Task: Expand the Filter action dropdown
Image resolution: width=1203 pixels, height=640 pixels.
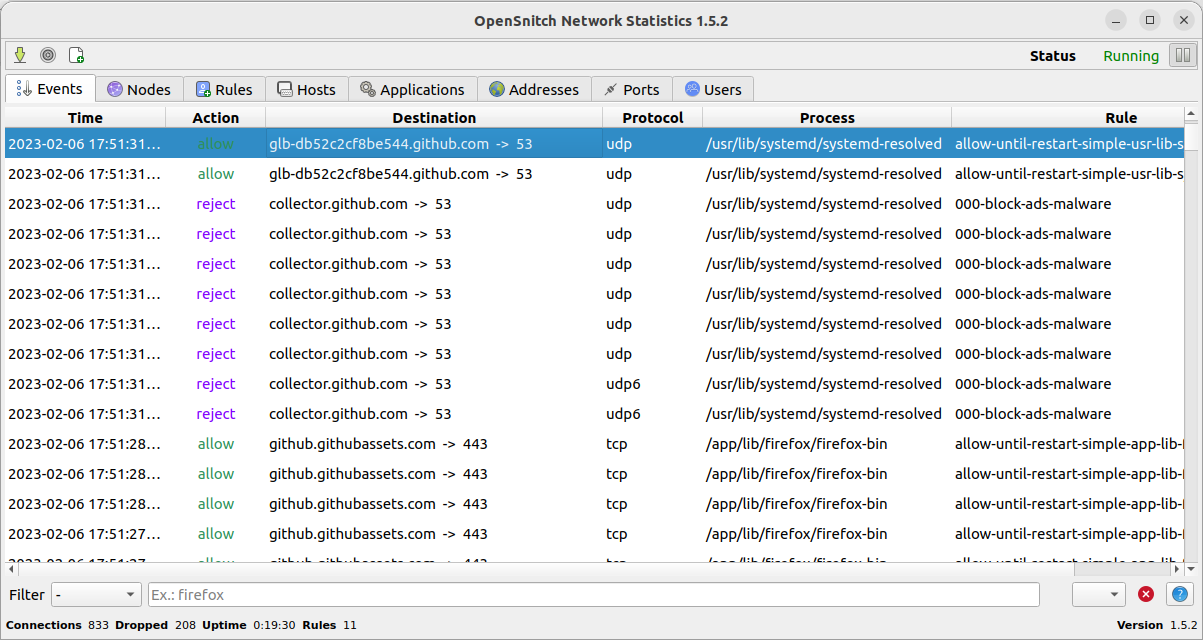Action: pos(97,595)
